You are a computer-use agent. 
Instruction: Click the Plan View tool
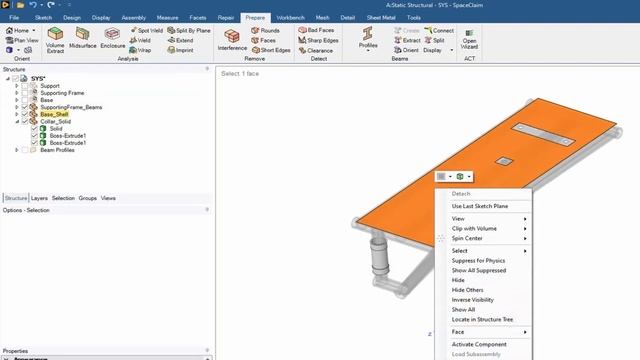[22, 40]
